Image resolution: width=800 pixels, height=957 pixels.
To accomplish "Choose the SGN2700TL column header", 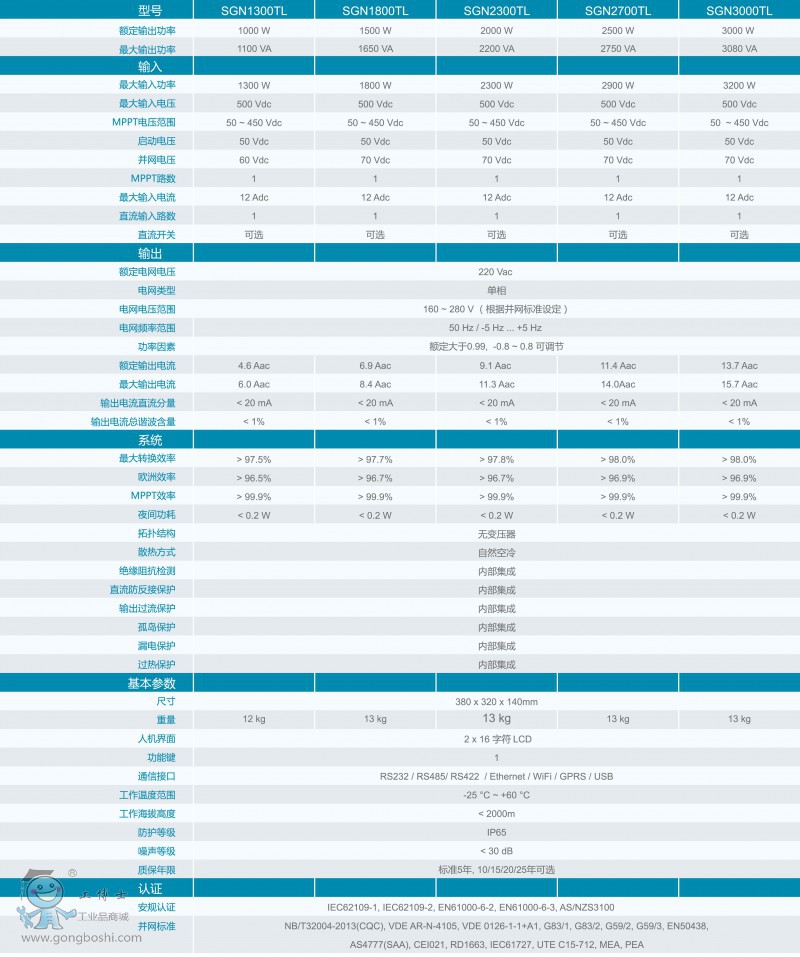I will point(617,10).
